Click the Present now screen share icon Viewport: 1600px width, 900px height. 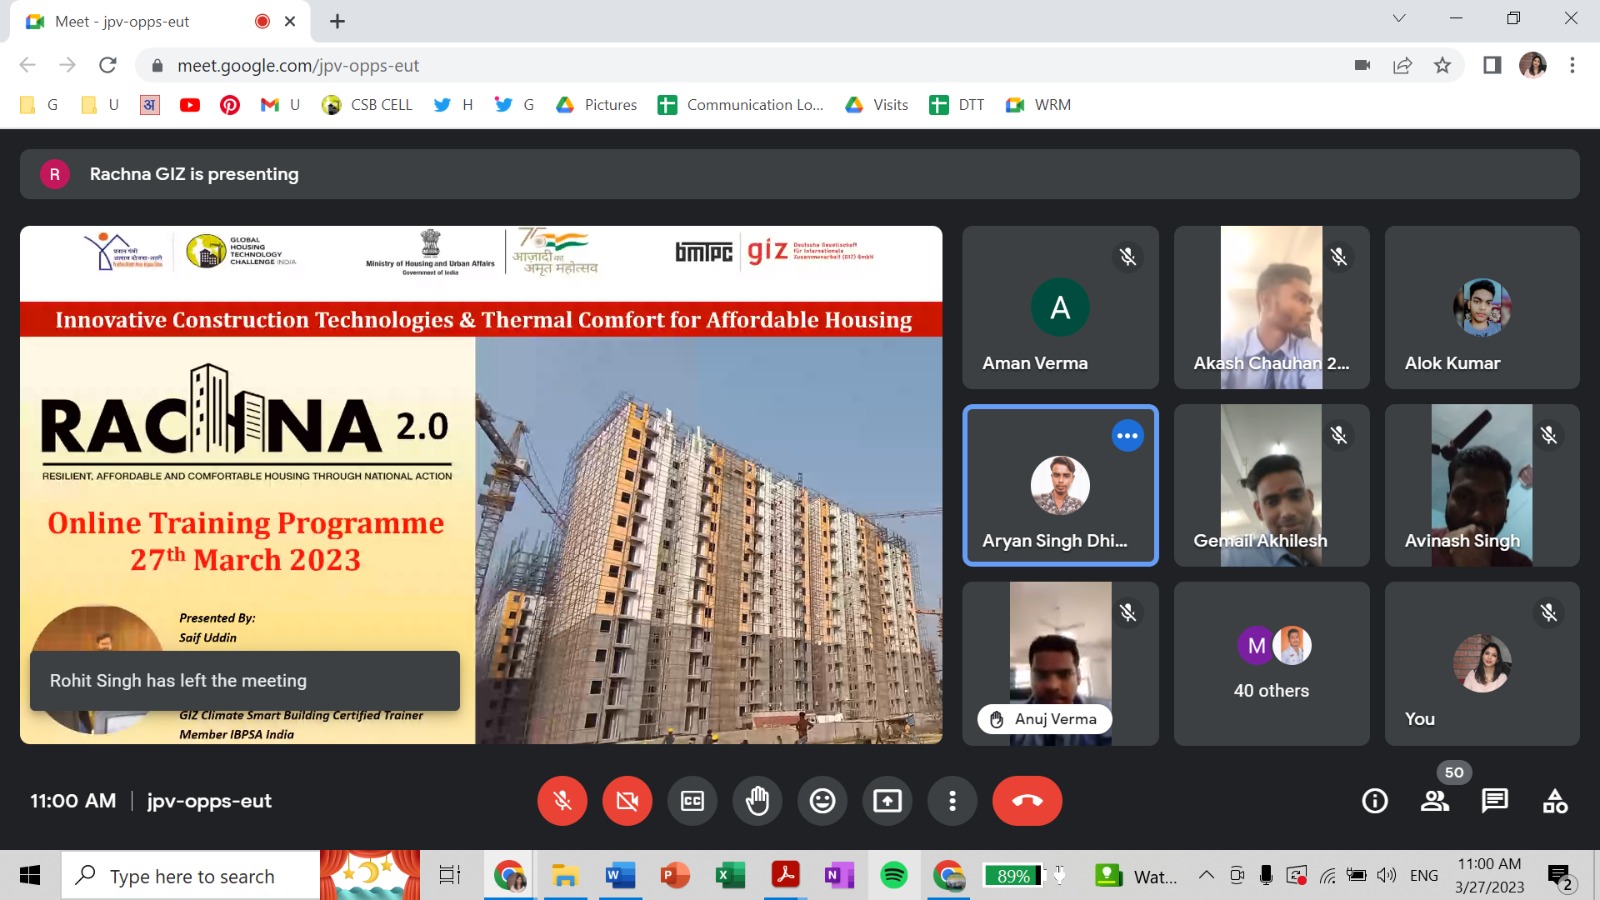point(887,801)
